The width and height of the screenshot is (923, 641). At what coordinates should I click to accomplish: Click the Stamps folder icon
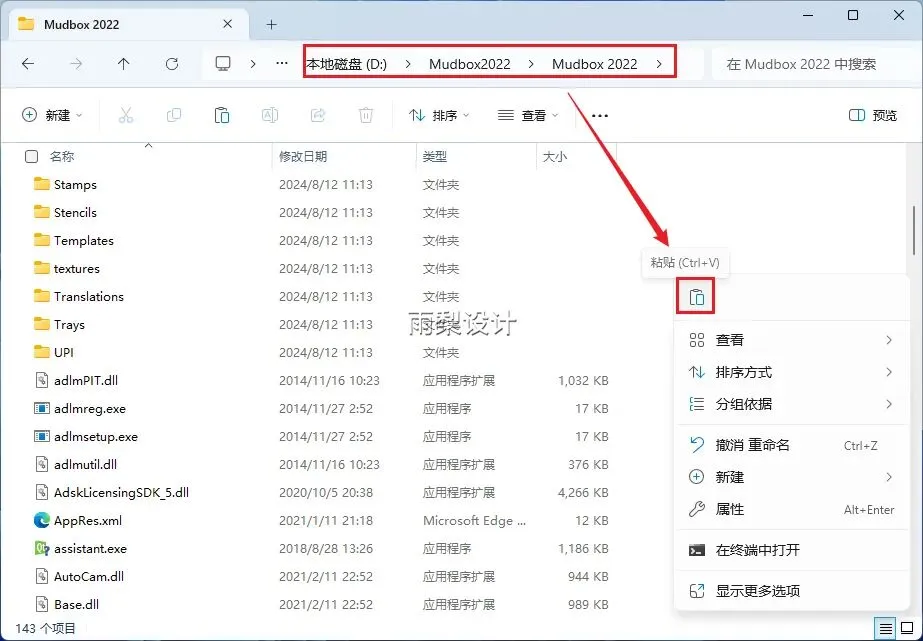41,184
